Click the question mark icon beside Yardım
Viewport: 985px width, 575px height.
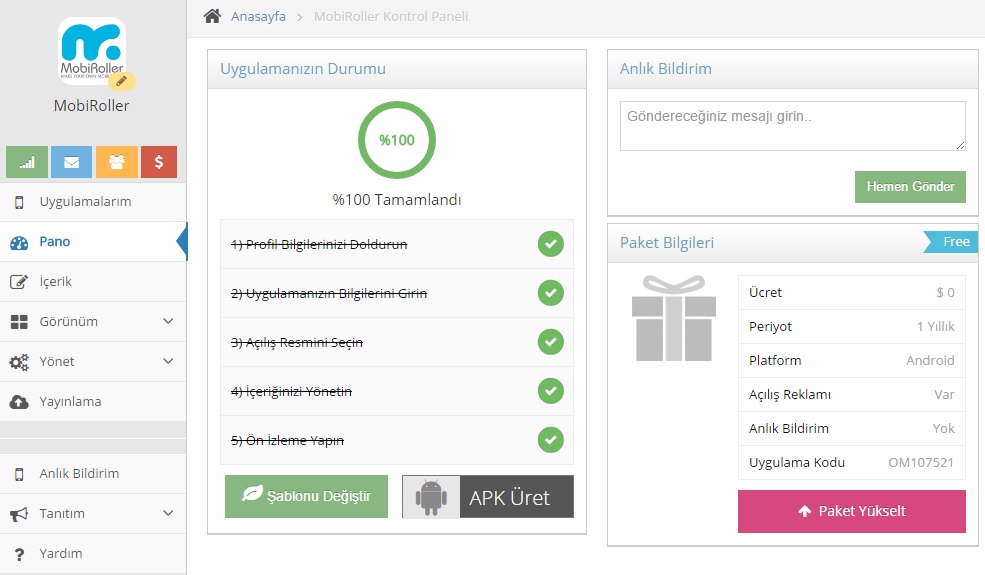click(x=19, y=554)
